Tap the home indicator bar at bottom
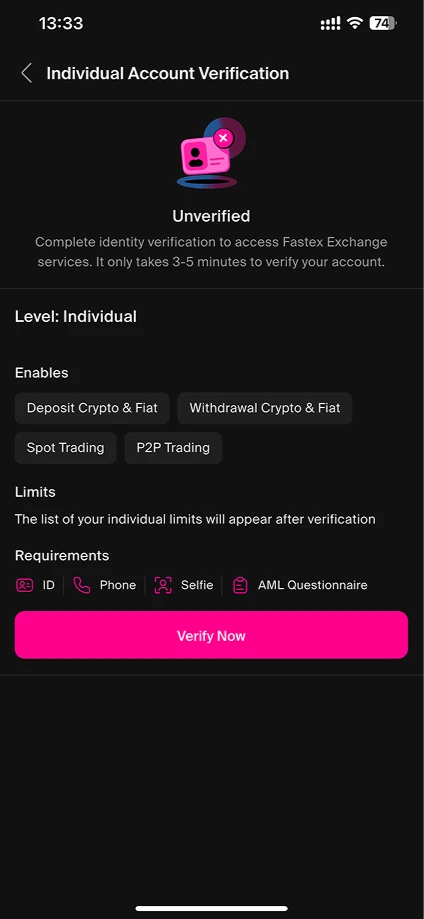 point(212,908)
